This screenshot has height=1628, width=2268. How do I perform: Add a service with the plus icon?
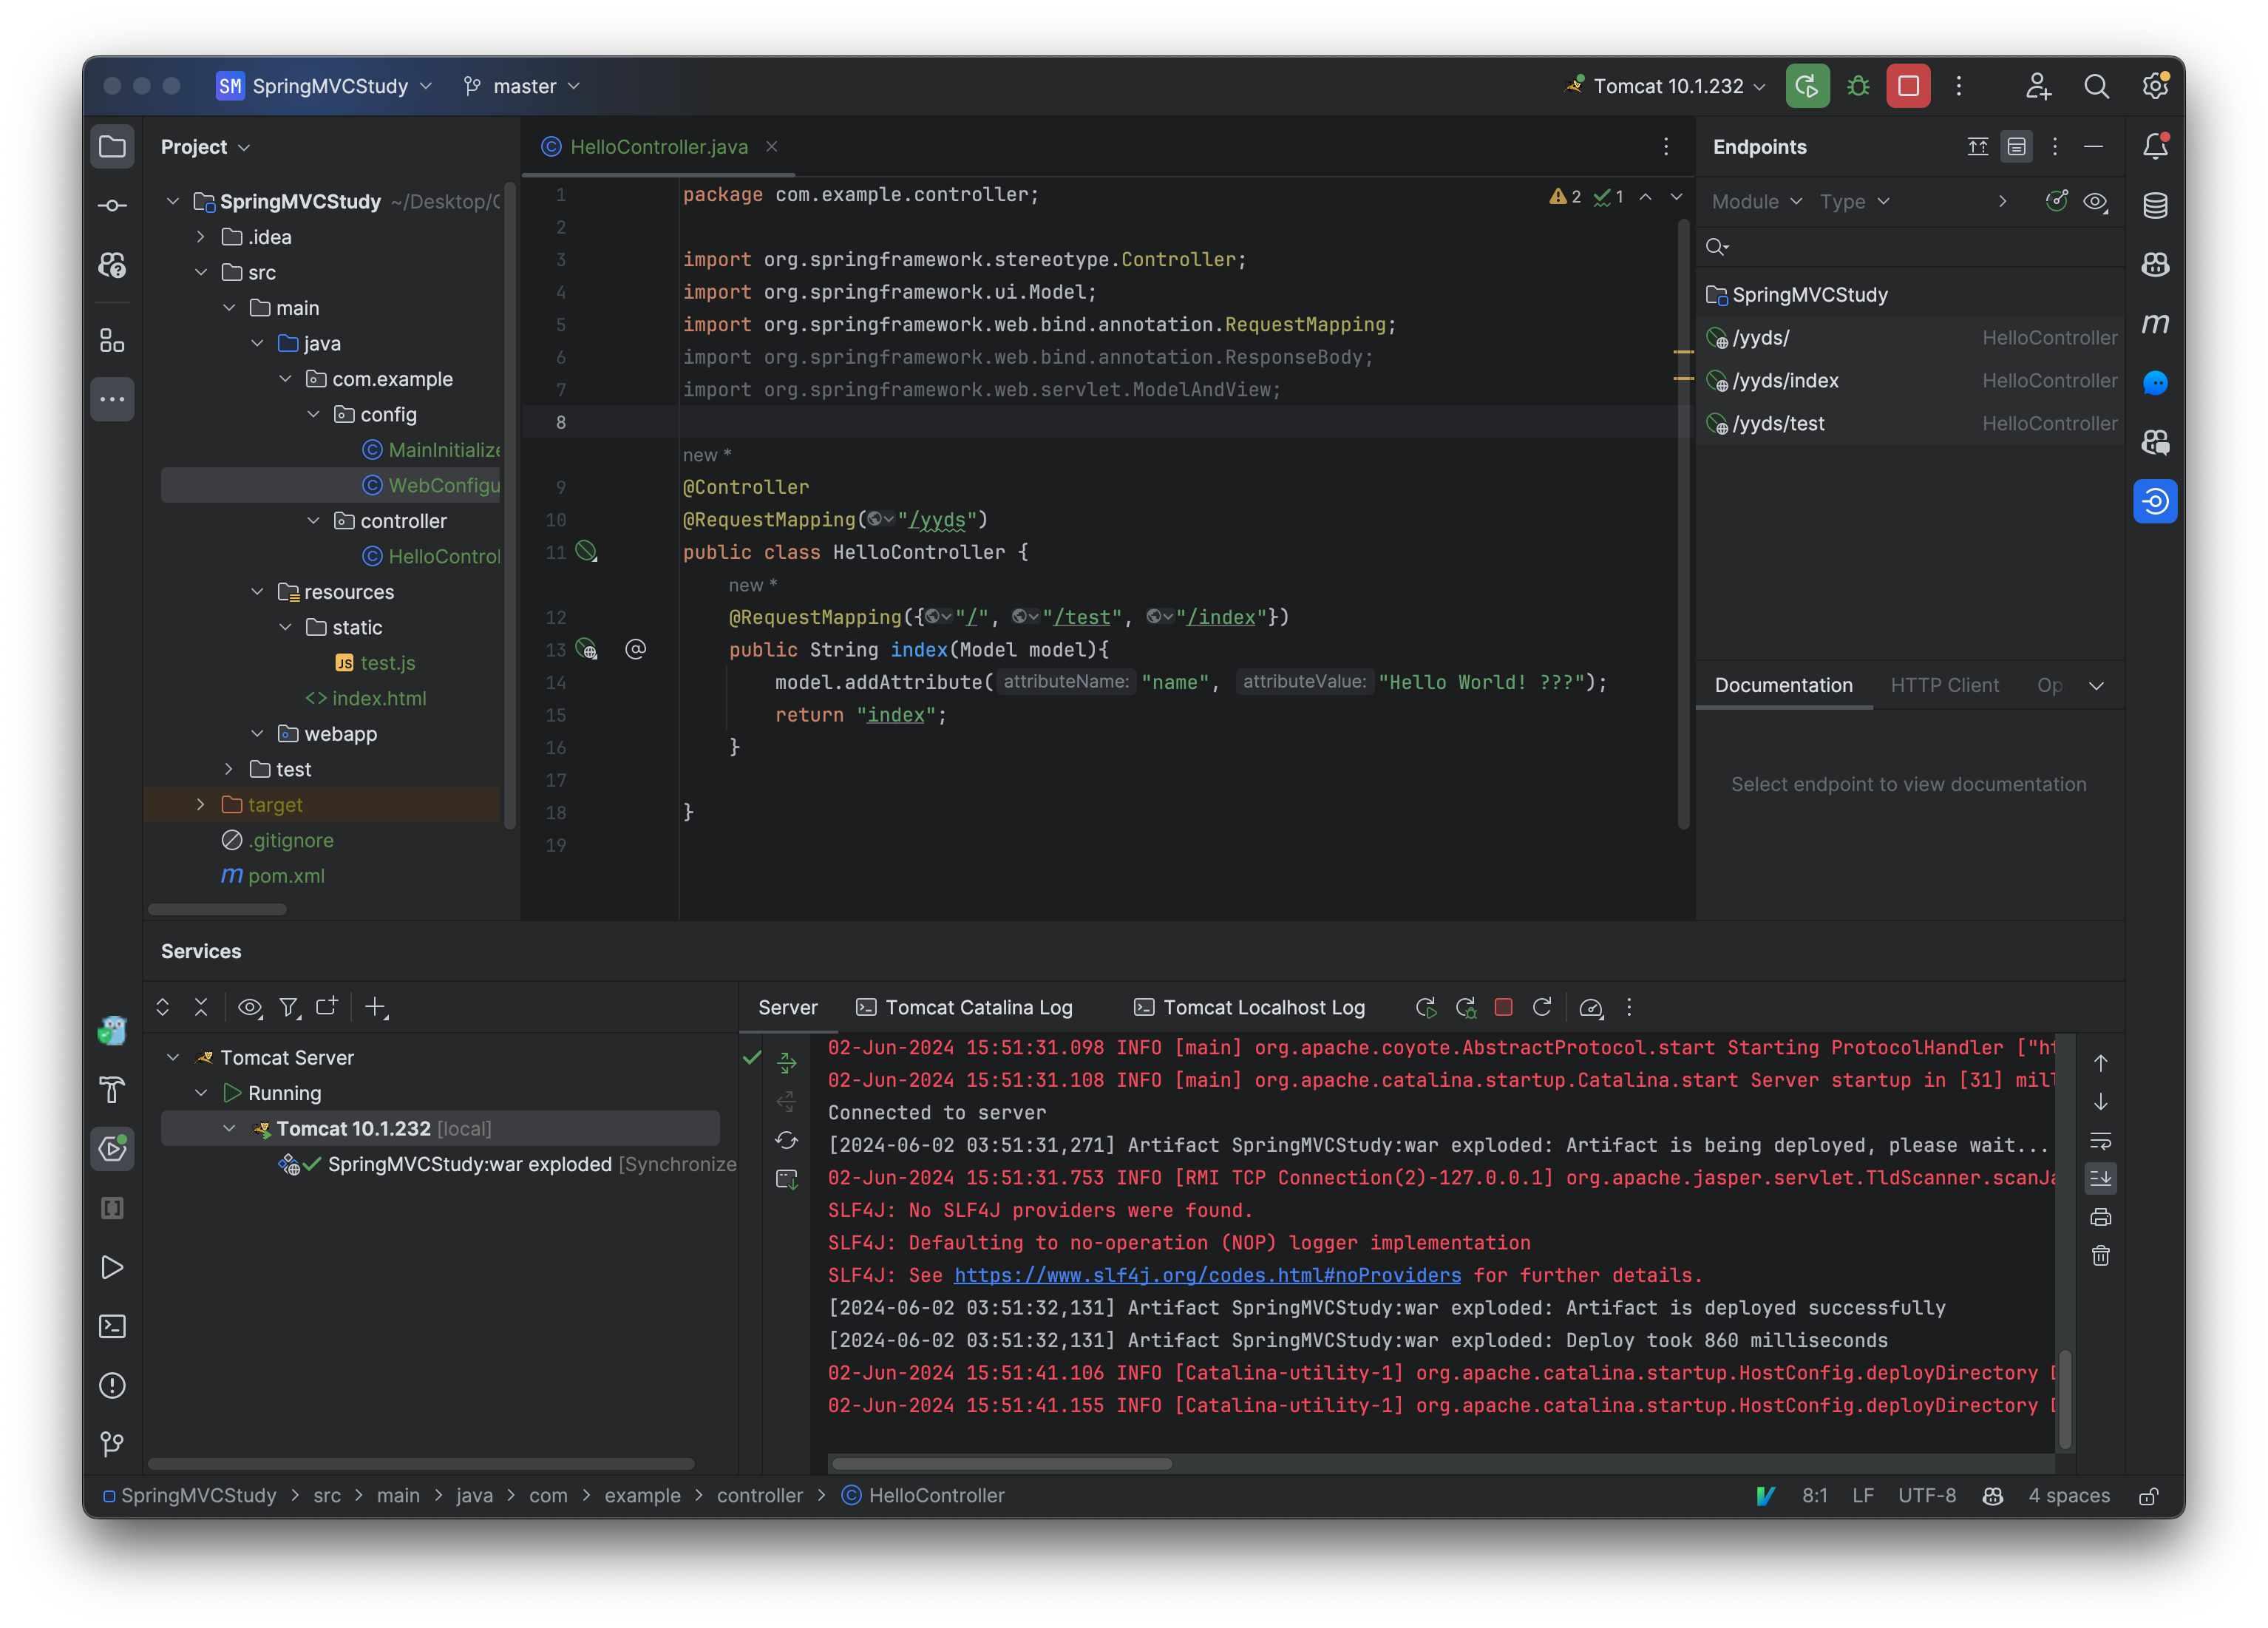point(375,1007)
